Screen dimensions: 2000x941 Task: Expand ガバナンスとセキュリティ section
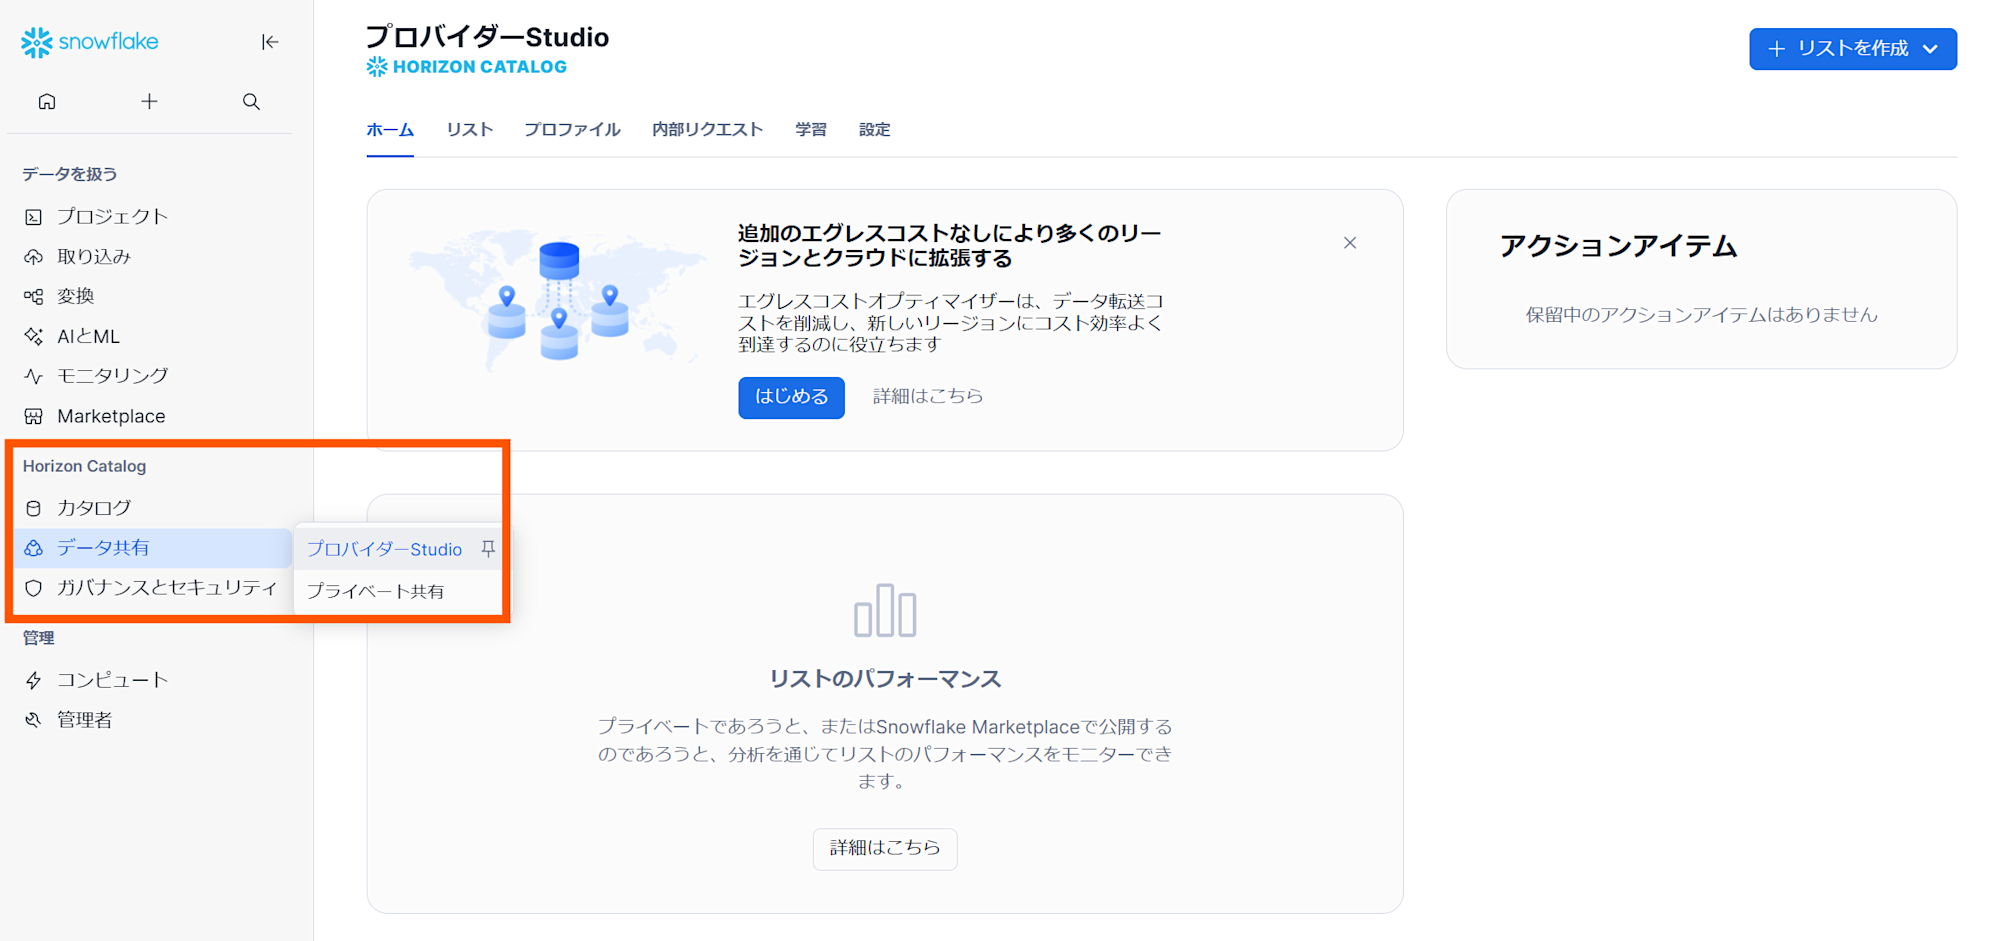(169, 588)
